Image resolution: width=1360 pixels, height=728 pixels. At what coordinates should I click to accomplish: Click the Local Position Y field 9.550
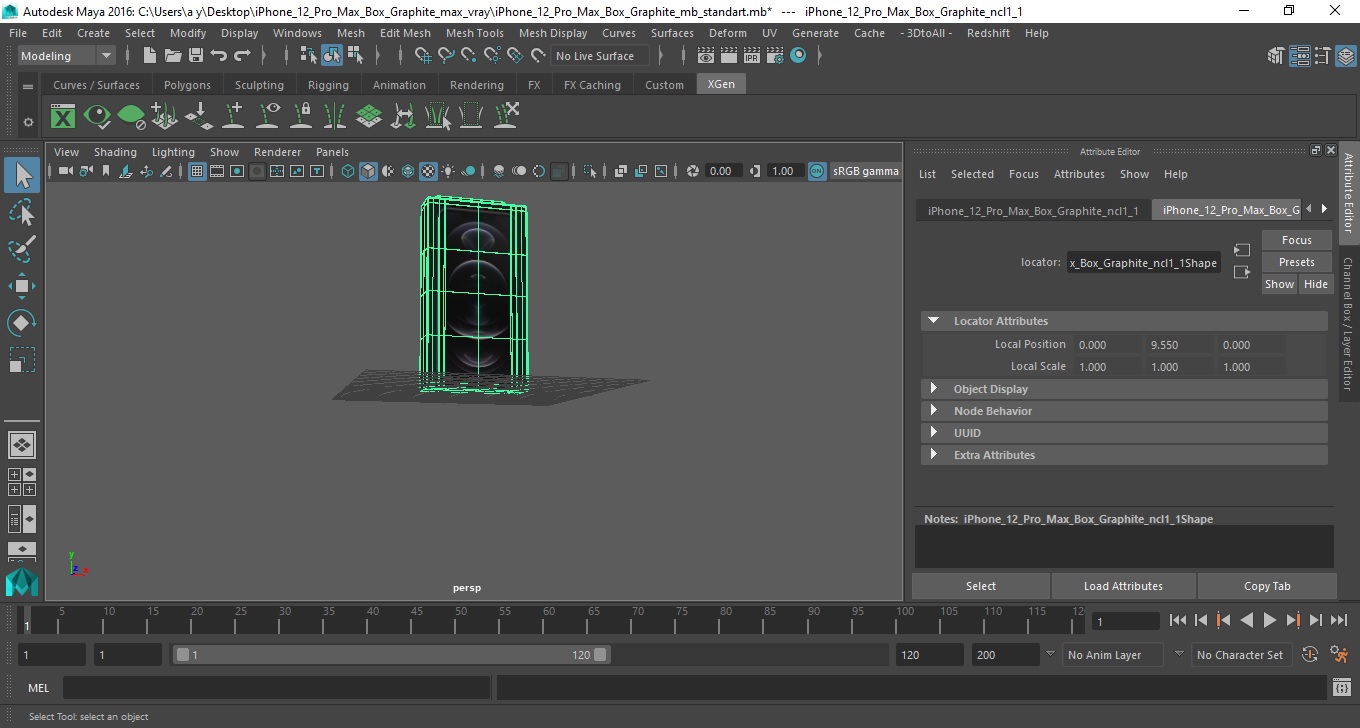(x=1178, y=344)
